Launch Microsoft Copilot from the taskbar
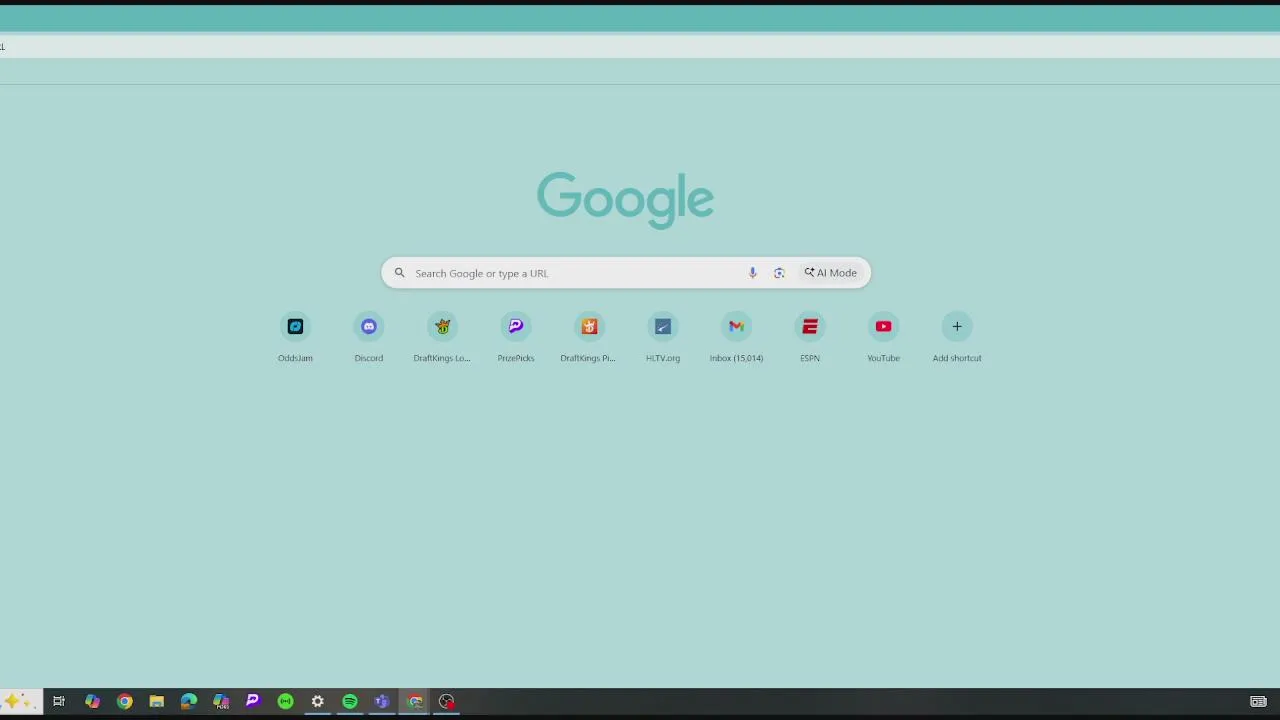This screenshot has width=1280, height=720. (92, 702)
